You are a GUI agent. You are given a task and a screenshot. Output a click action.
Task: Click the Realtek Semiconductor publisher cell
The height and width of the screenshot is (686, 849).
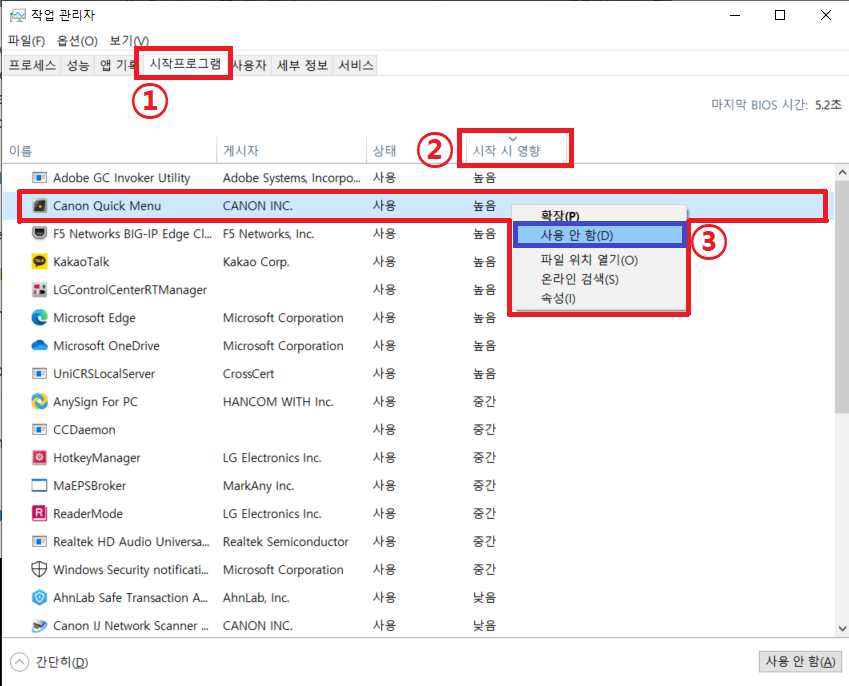[285, 542]
